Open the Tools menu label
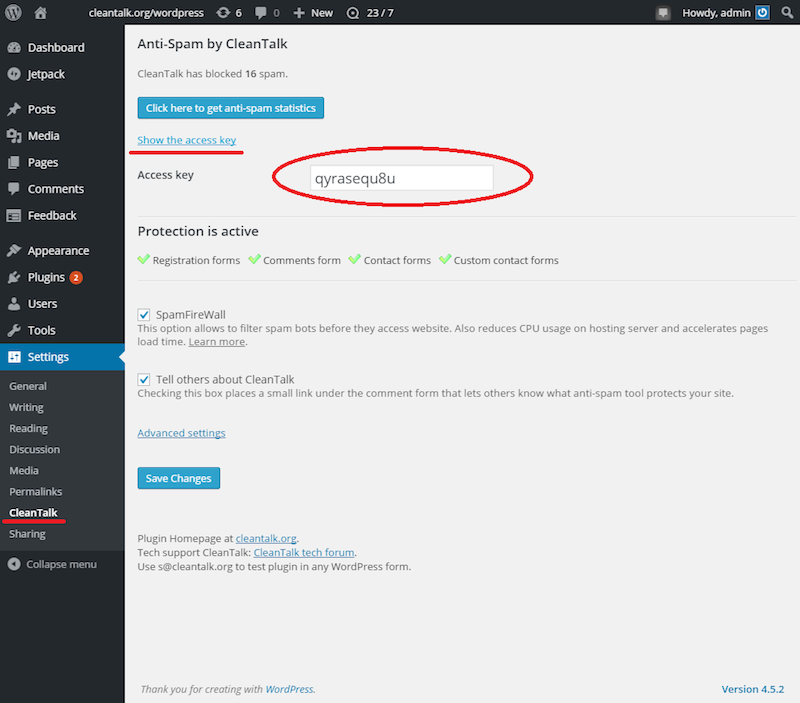This screenshot has width=800, height=703. (x=42, y=330)
